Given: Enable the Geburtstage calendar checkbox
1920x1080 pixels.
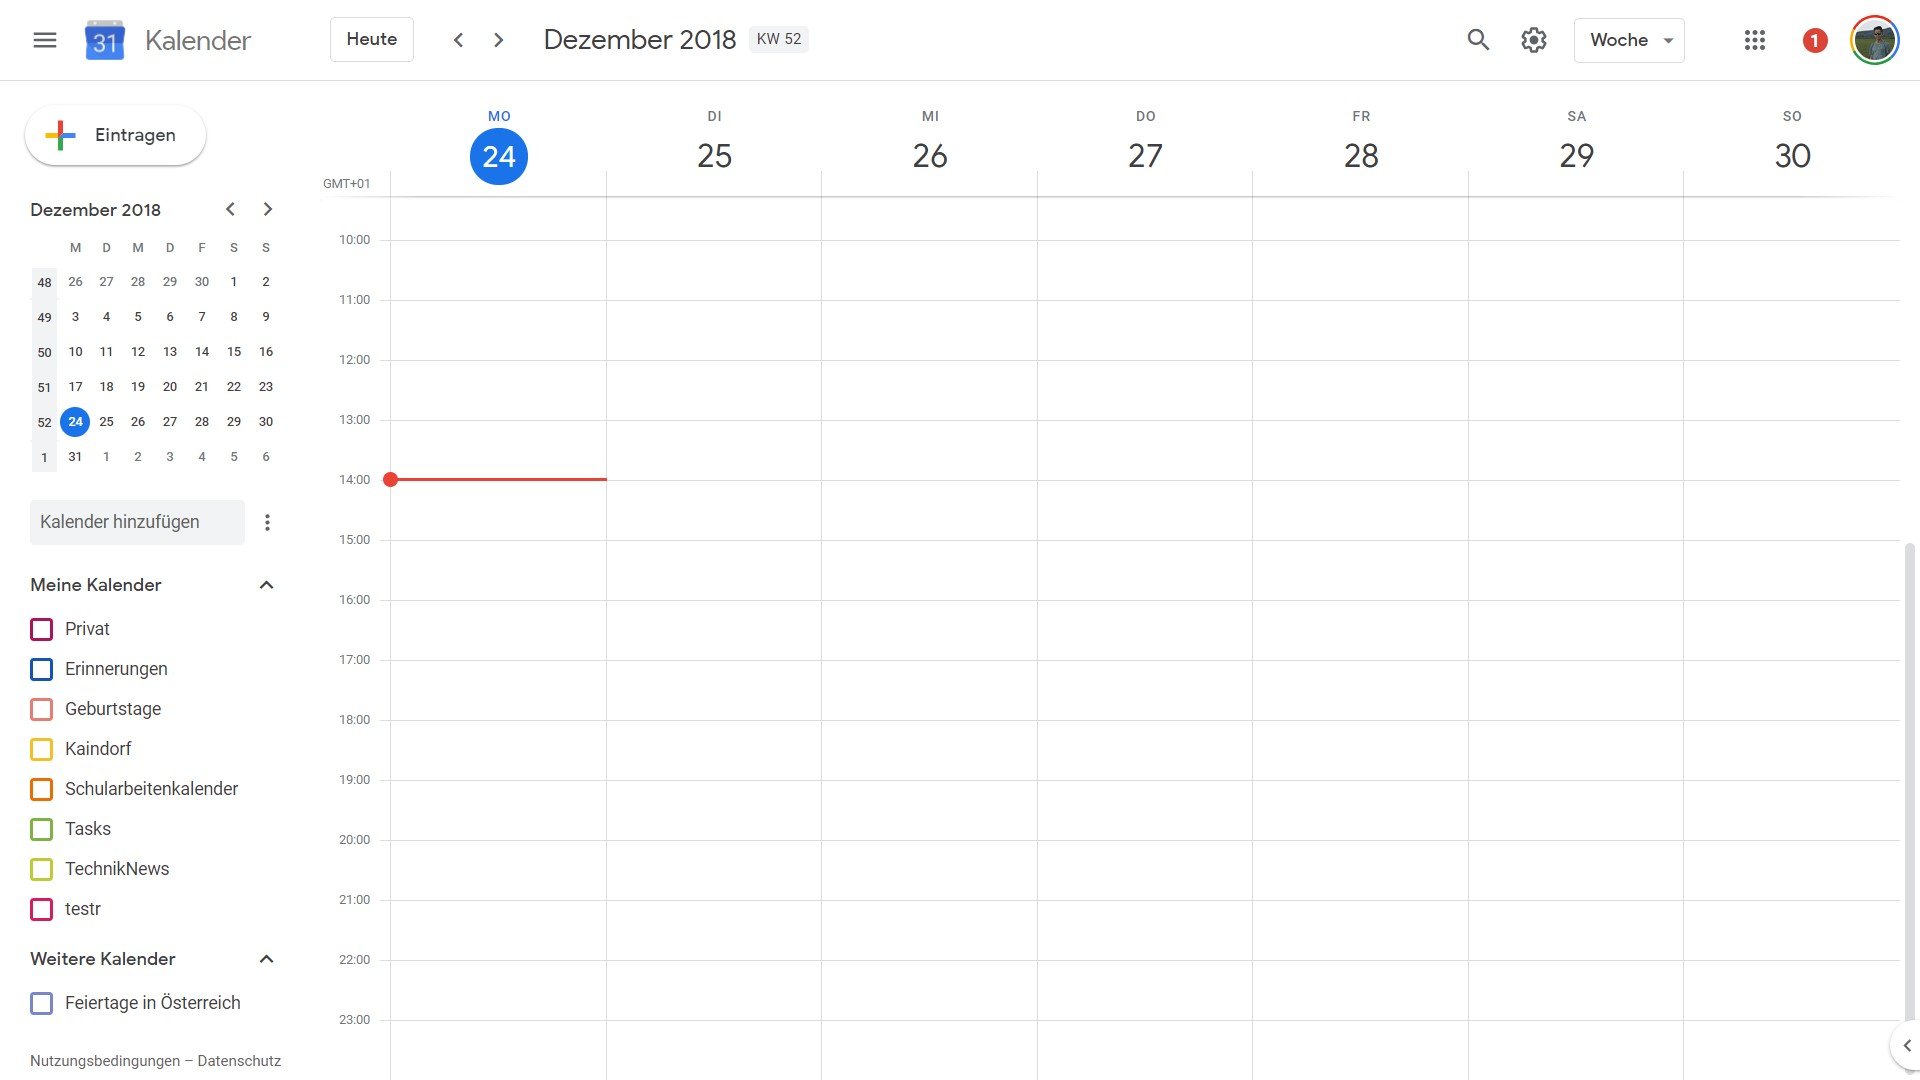Looking at the screenshot, I should (x=42, y=709).
